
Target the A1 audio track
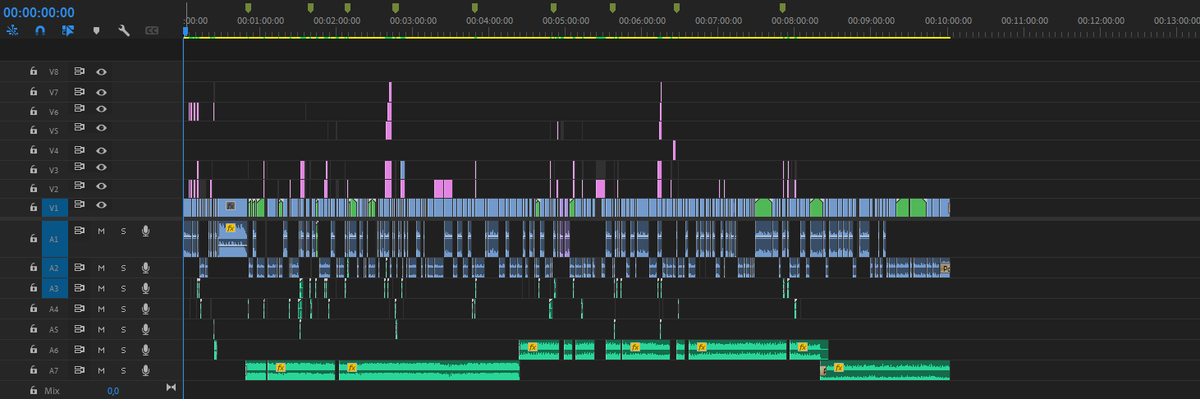(x=54, y=240)
